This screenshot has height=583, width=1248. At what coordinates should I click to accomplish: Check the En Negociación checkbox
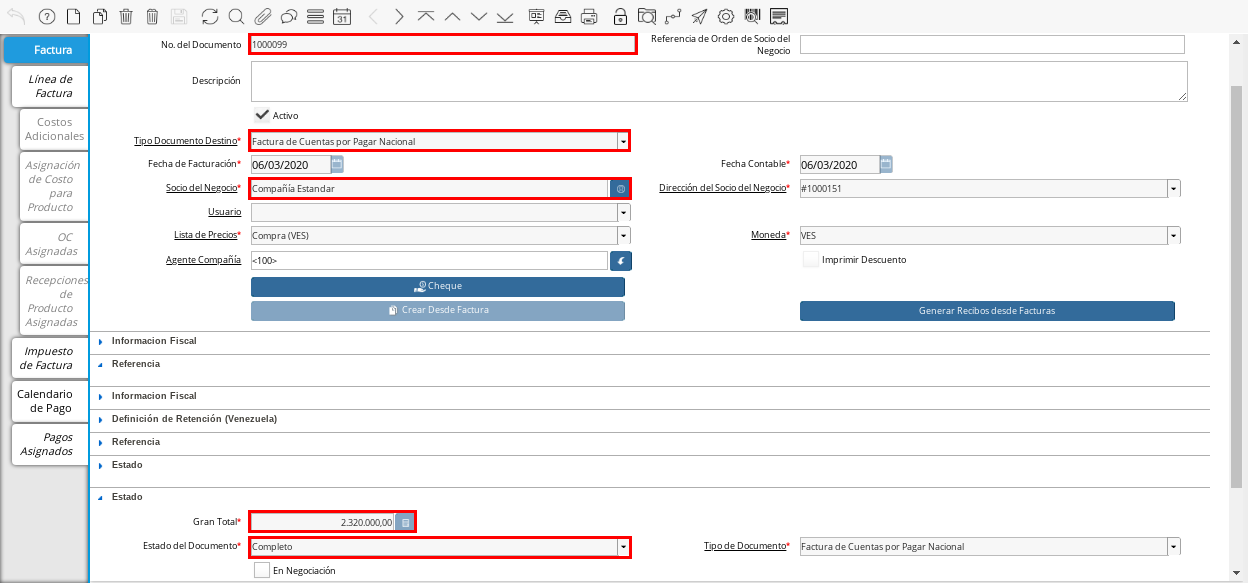pos(262,570)
